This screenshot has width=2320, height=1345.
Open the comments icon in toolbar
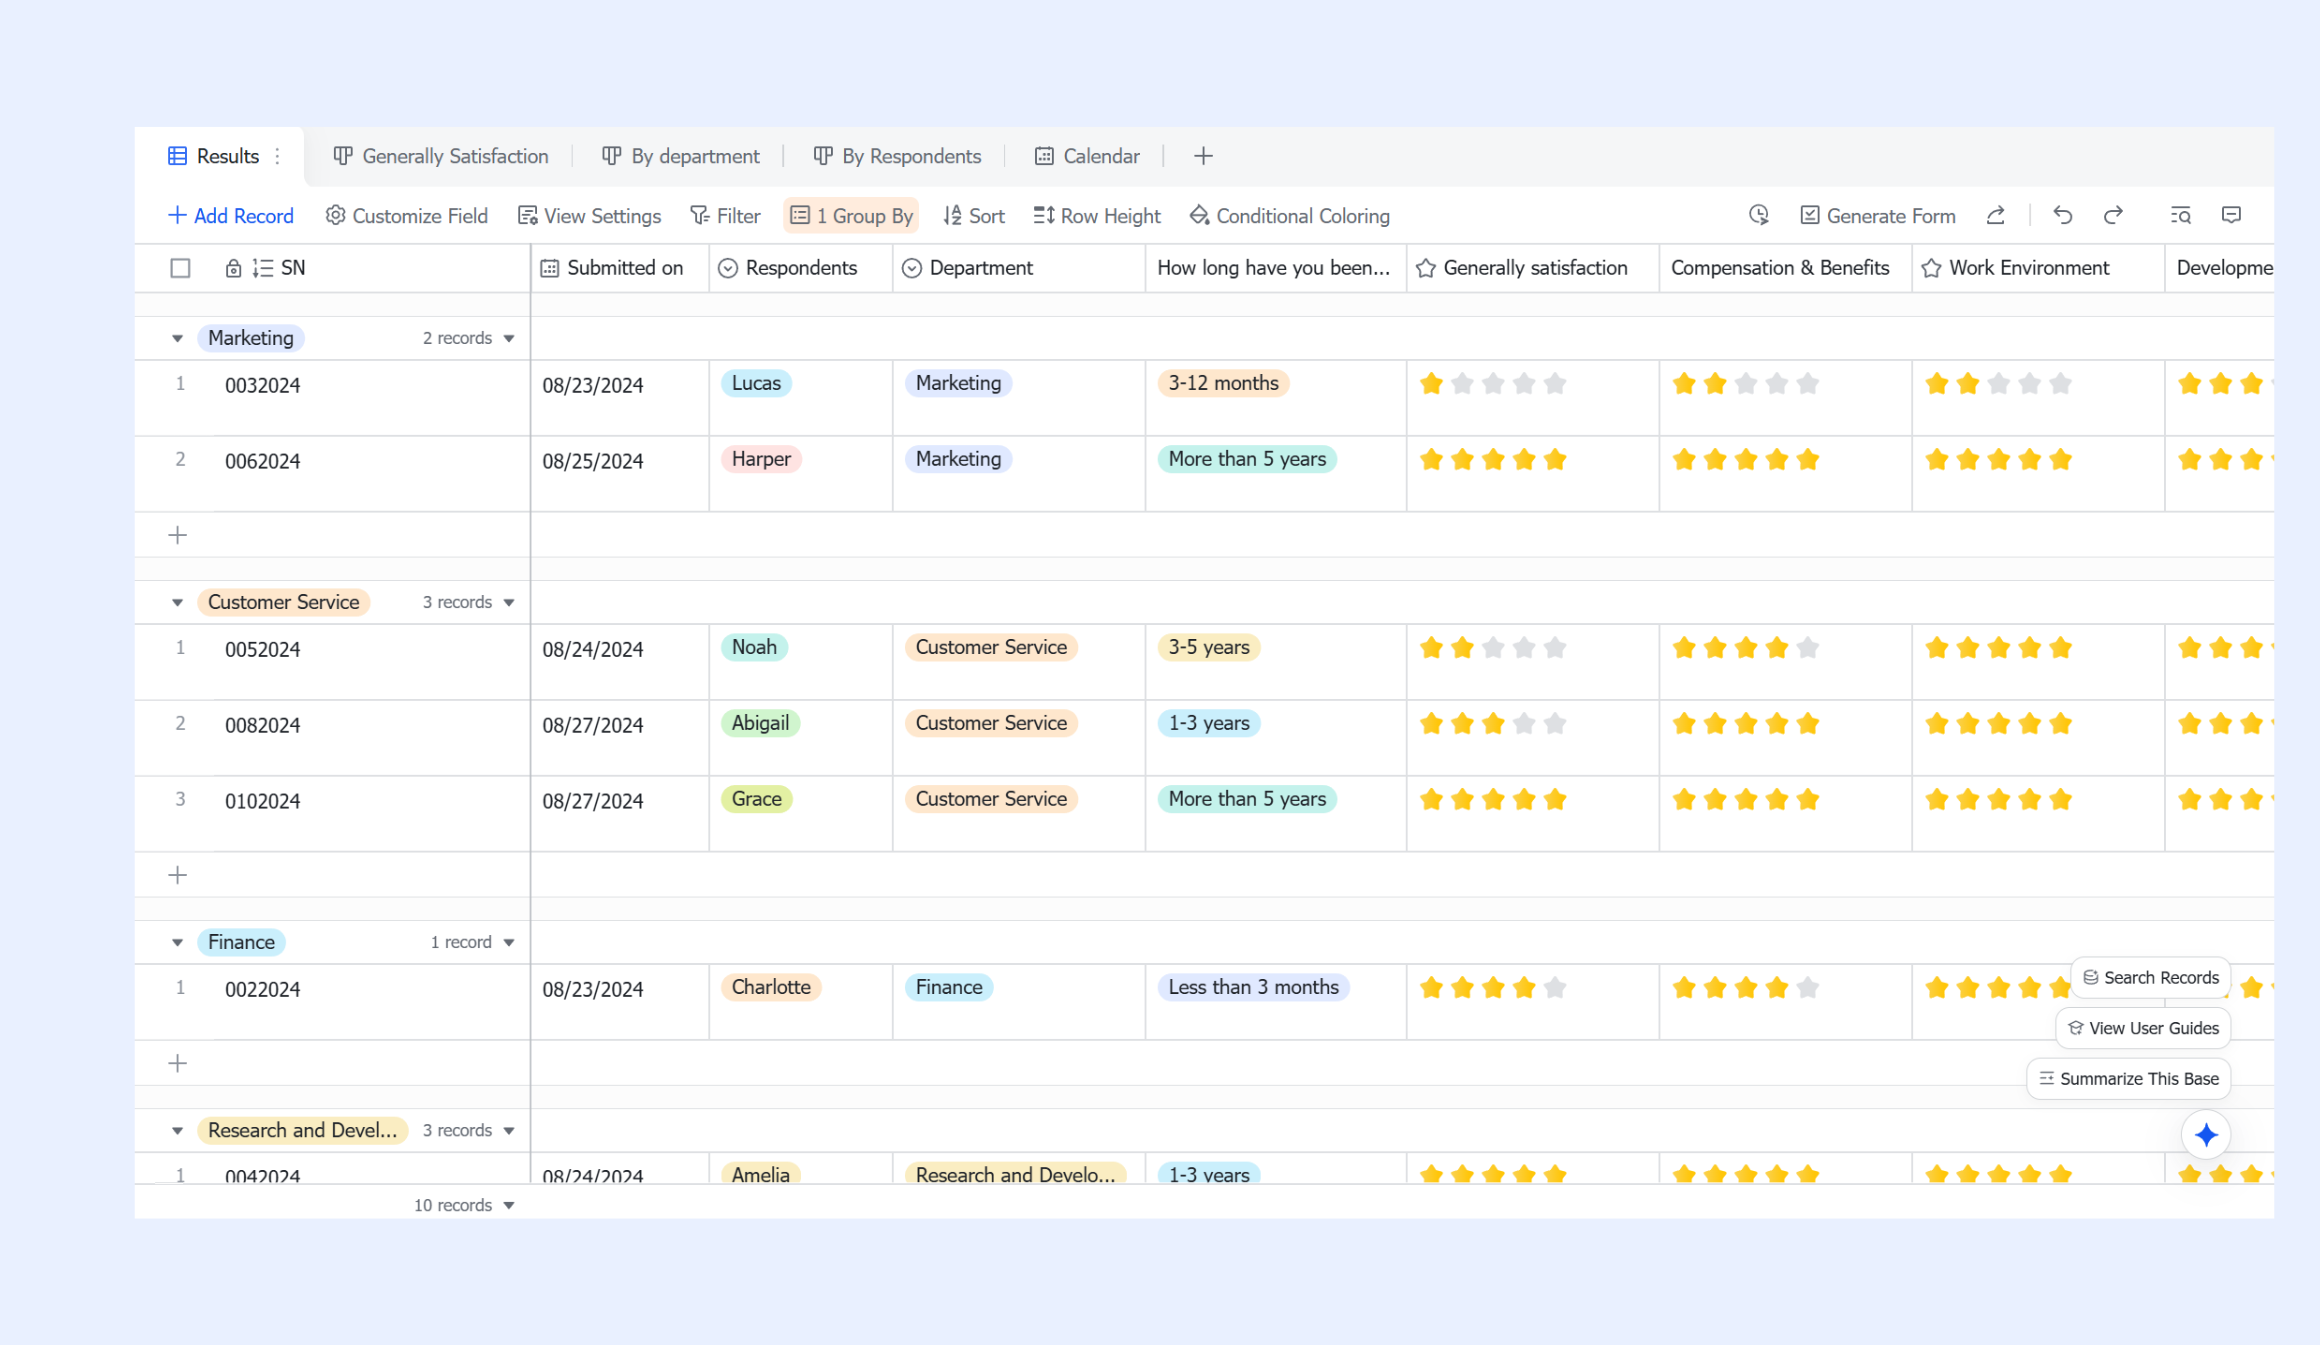2231,215
